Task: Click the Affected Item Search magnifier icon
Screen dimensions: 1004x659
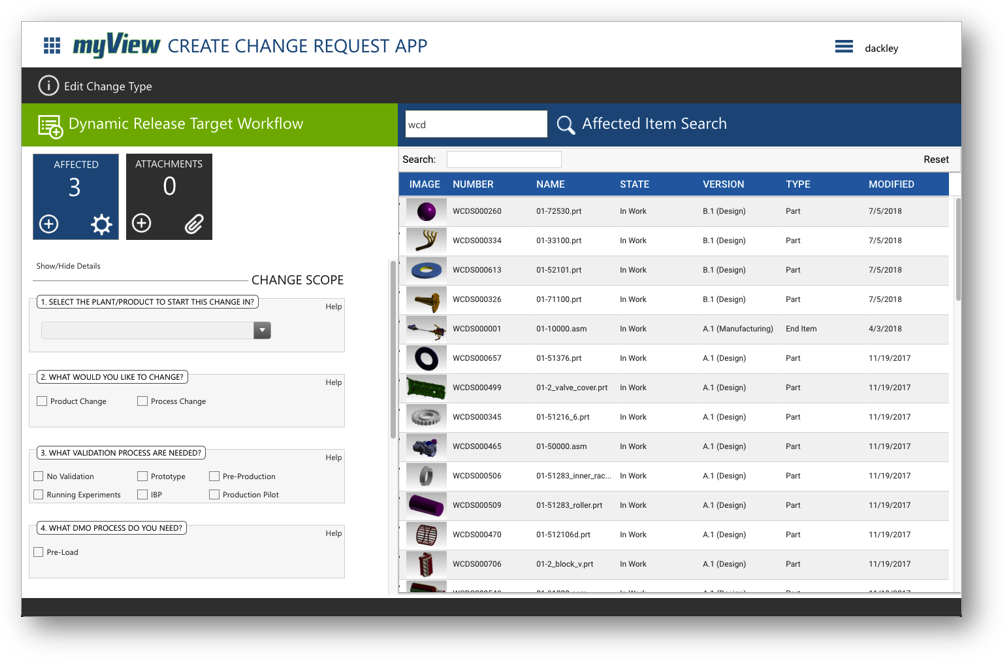Action: click(x=565, y=124)
